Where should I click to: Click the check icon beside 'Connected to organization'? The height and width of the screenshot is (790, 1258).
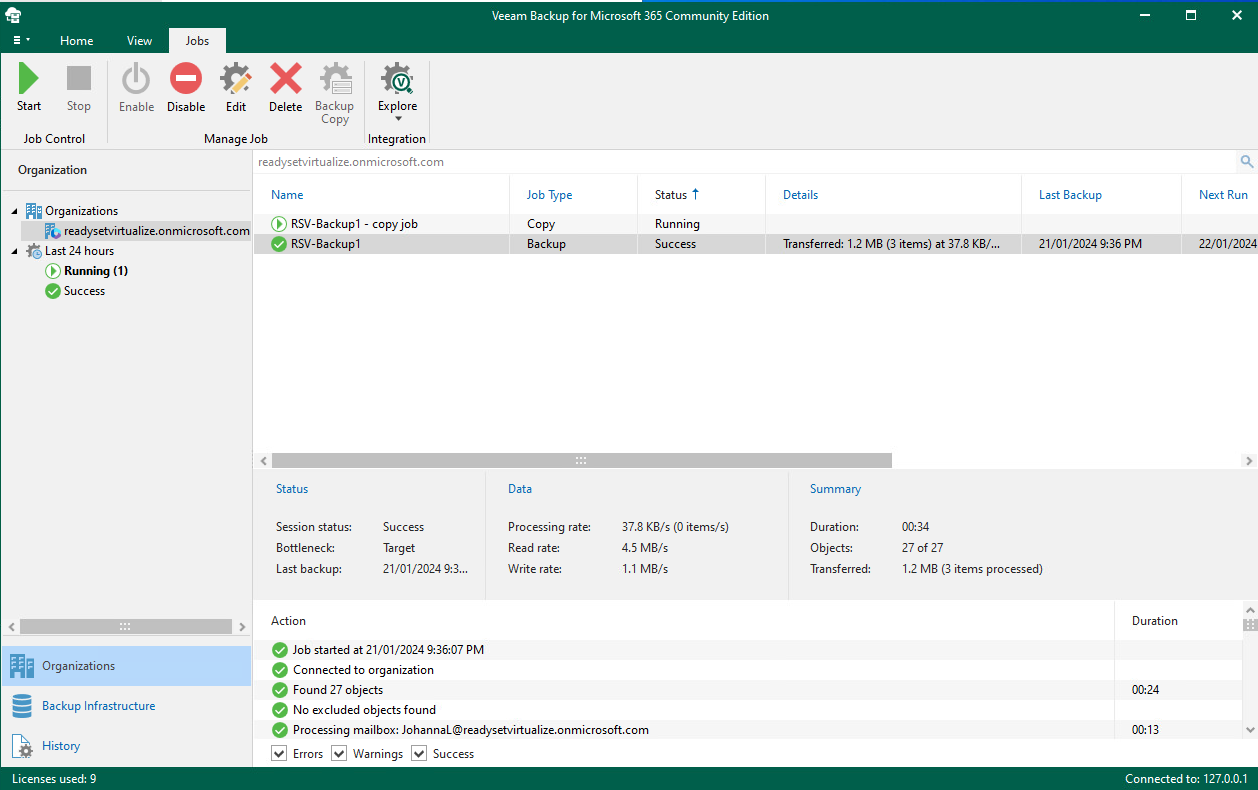coord(280,670)
